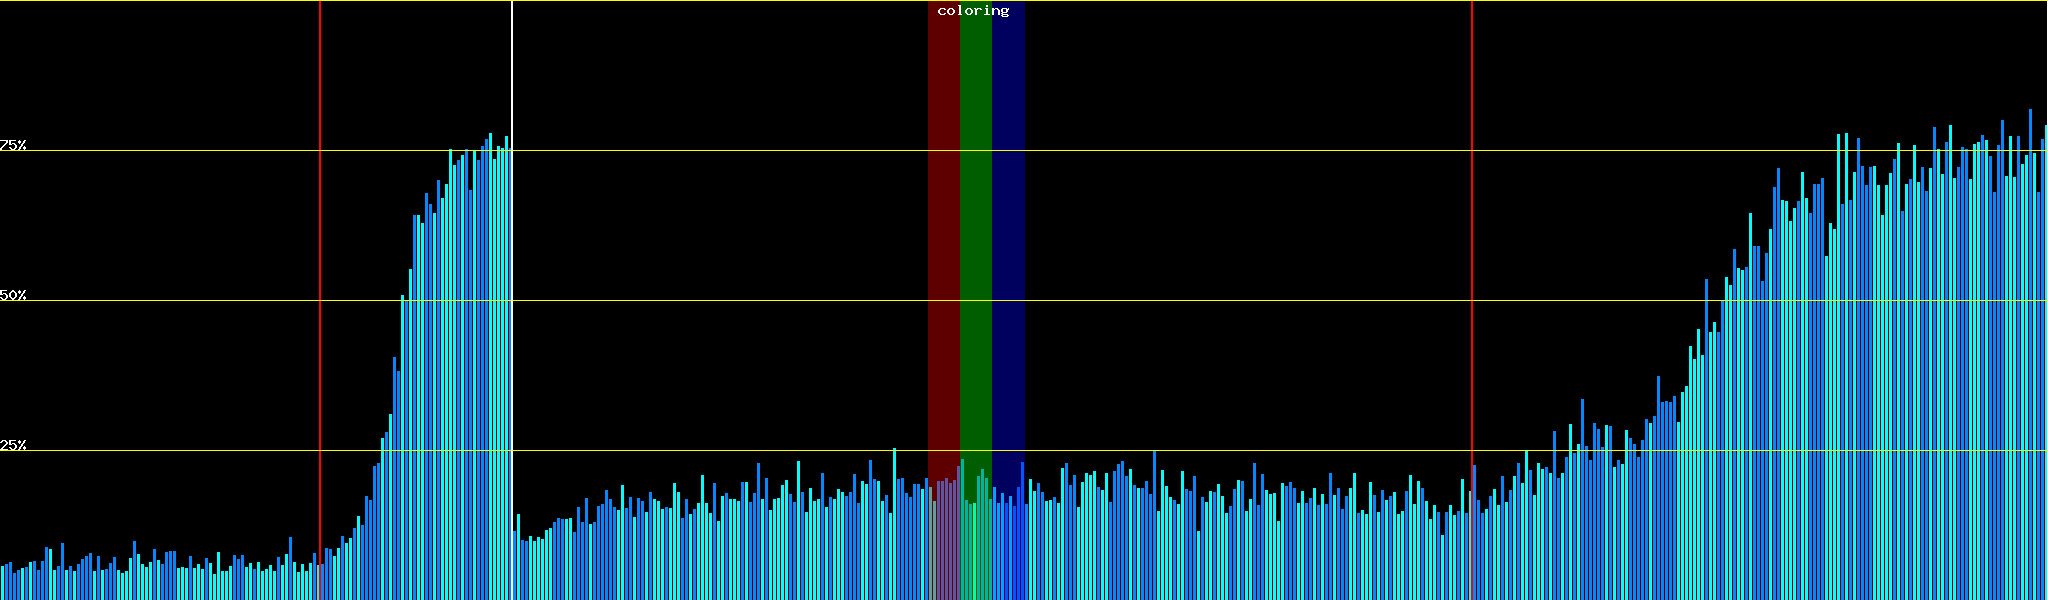Select the blue coloring band

[x=1008, y=250]
